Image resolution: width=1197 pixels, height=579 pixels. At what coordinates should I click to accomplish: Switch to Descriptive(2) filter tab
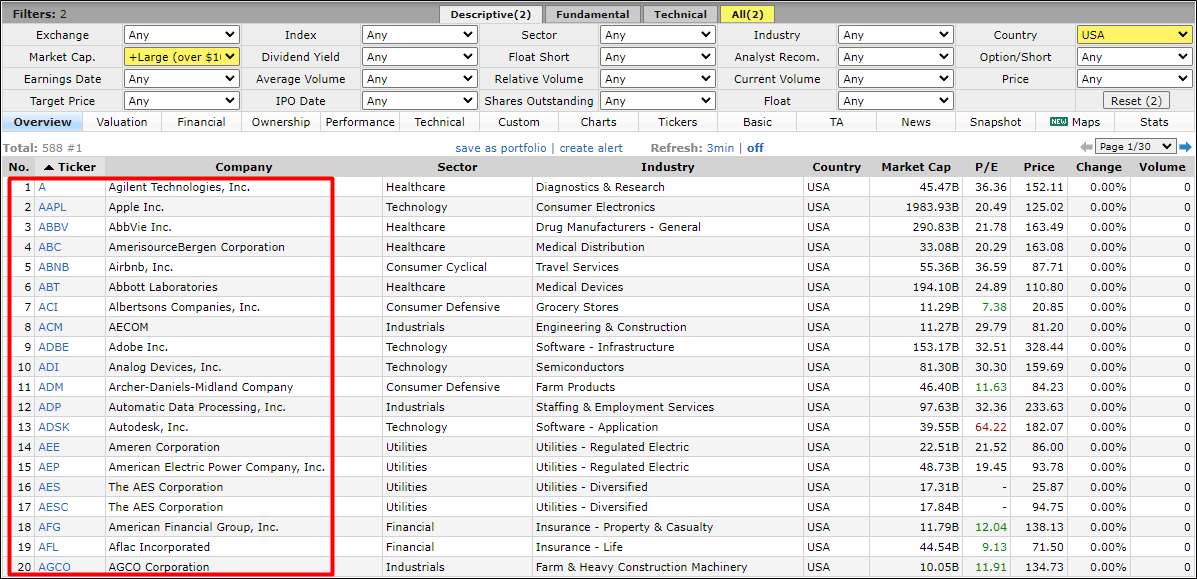(491, 14)
